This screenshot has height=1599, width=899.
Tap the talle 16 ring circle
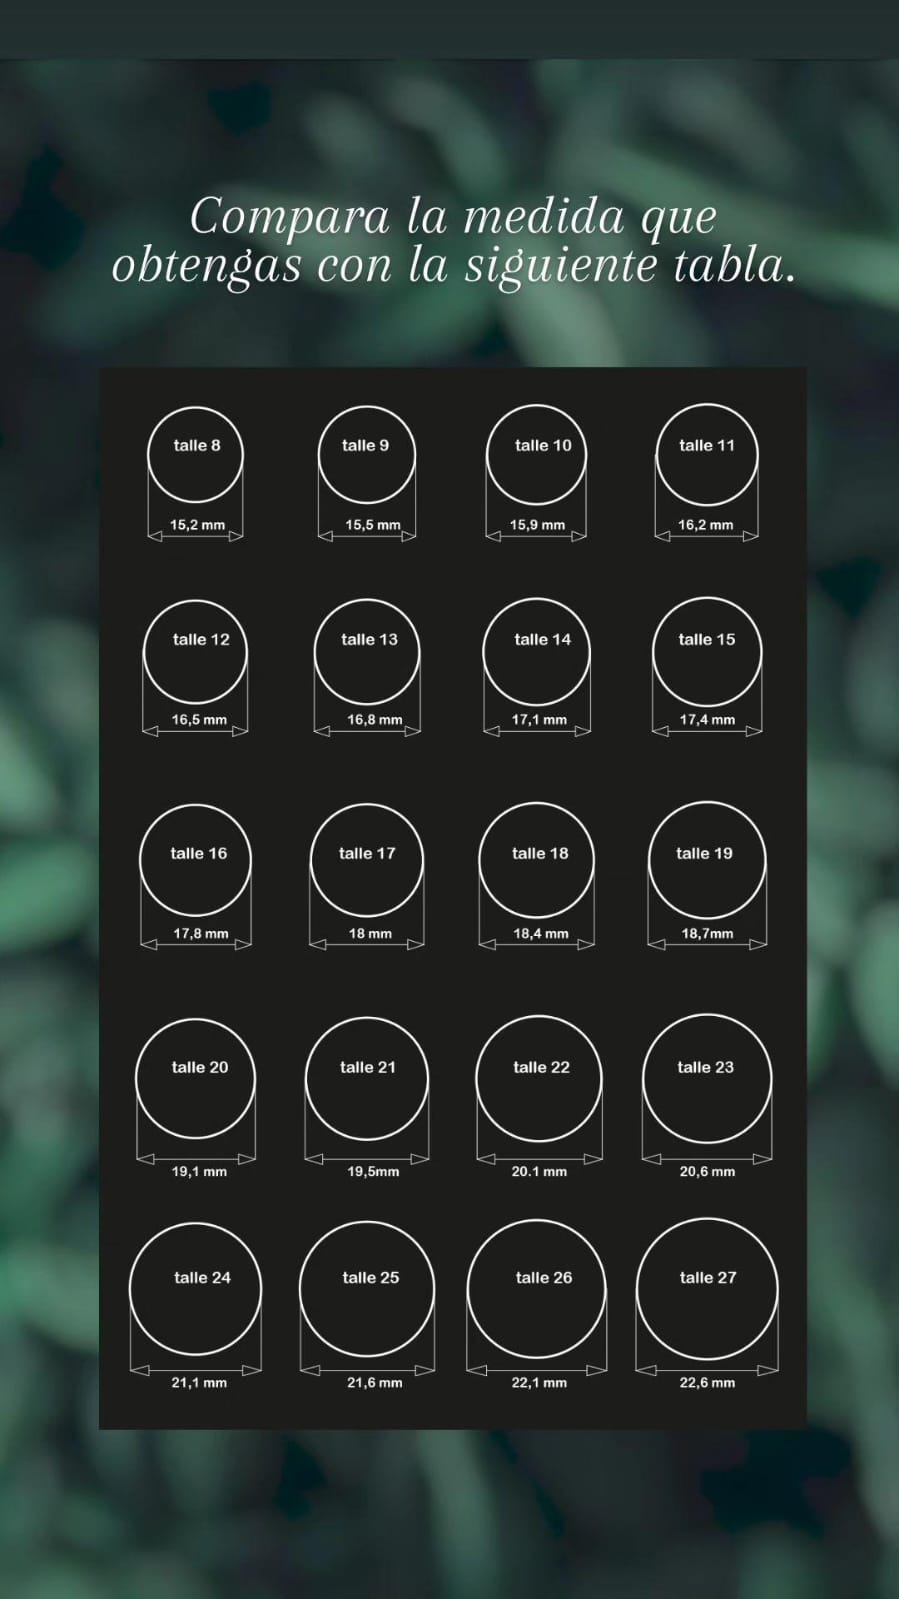tap(195, 860)
